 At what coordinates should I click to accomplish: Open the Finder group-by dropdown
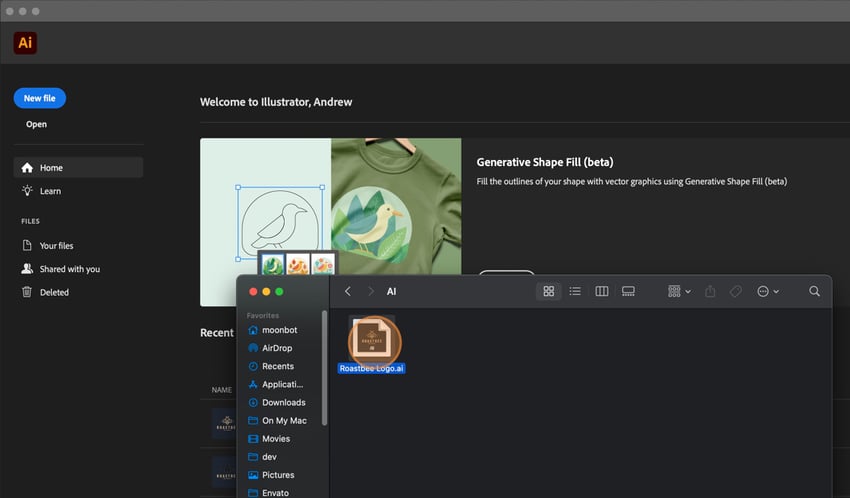(679, 292)
